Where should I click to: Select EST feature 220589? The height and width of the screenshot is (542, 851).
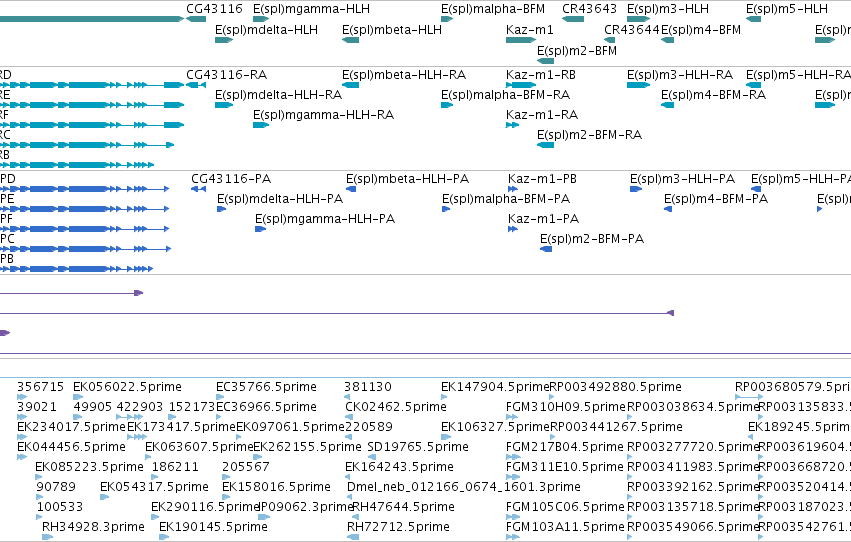point(369,427)
